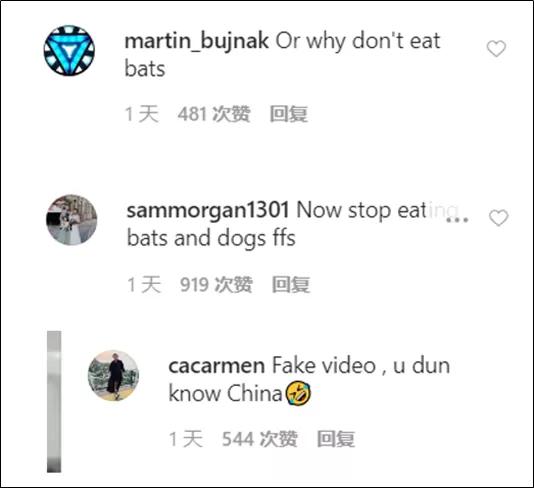
Task: Click the 1天 timestamp on martin_bujnak's comment
Action: pyautogui.click(x=142, y=114)
